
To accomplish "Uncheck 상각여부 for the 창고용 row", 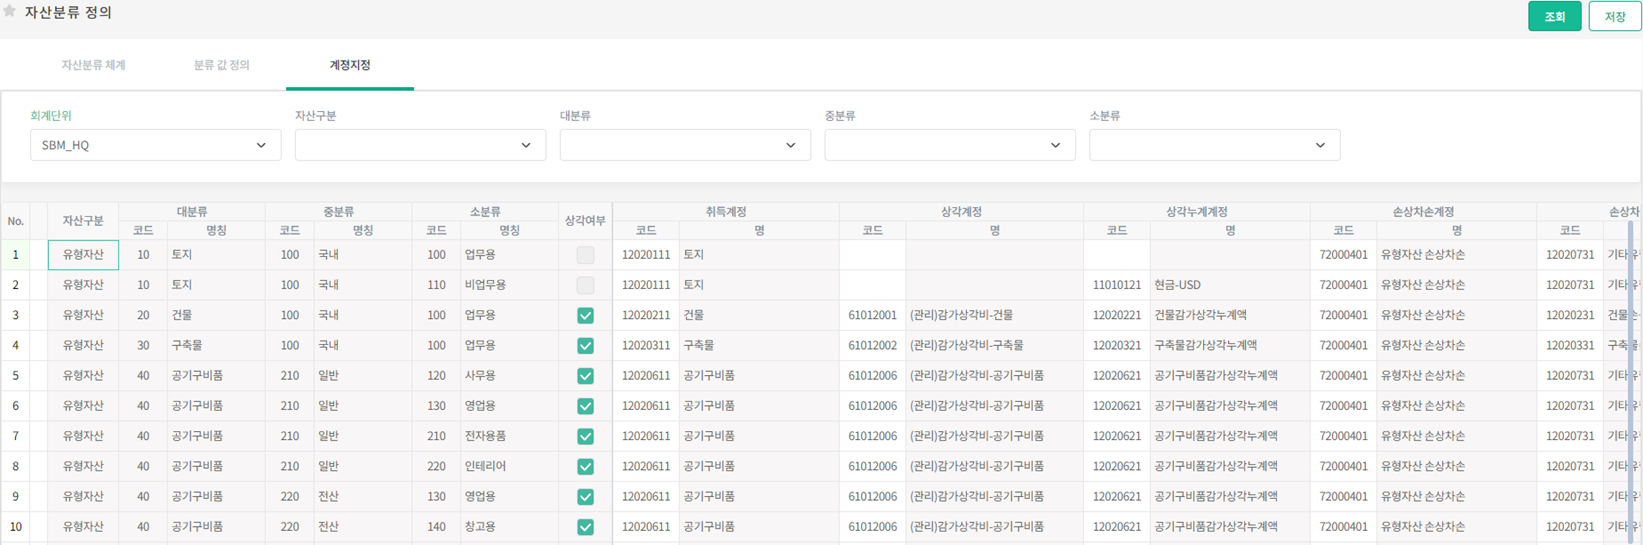I will coord(585,526).
